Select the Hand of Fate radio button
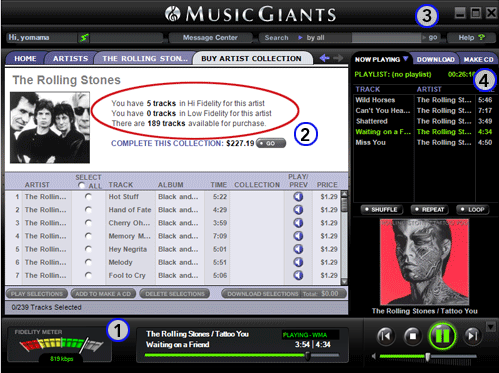The image size is (499, 373). tap(88, 210)
